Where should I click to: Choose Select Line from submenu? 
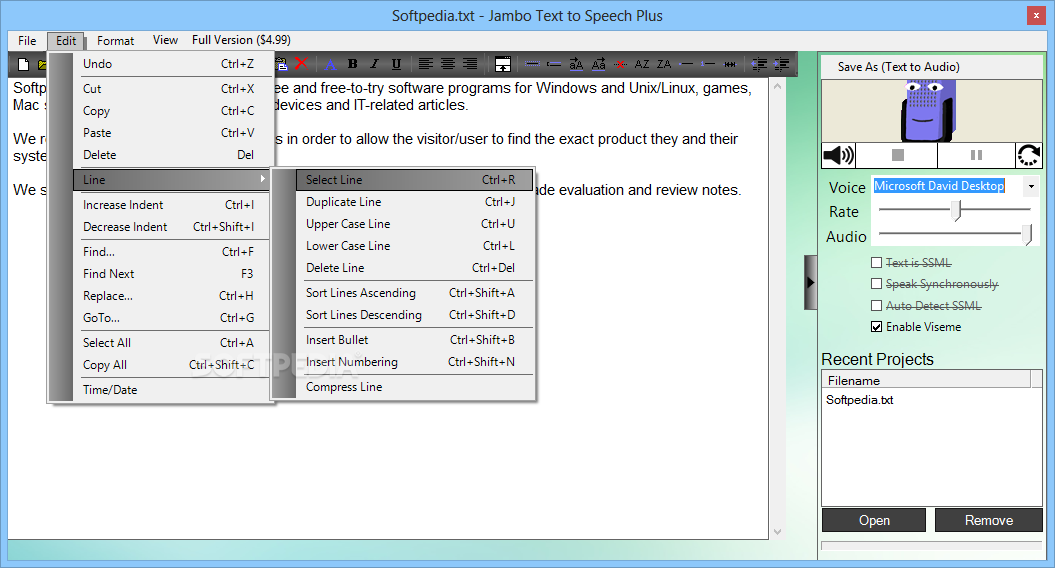[414, 180]
